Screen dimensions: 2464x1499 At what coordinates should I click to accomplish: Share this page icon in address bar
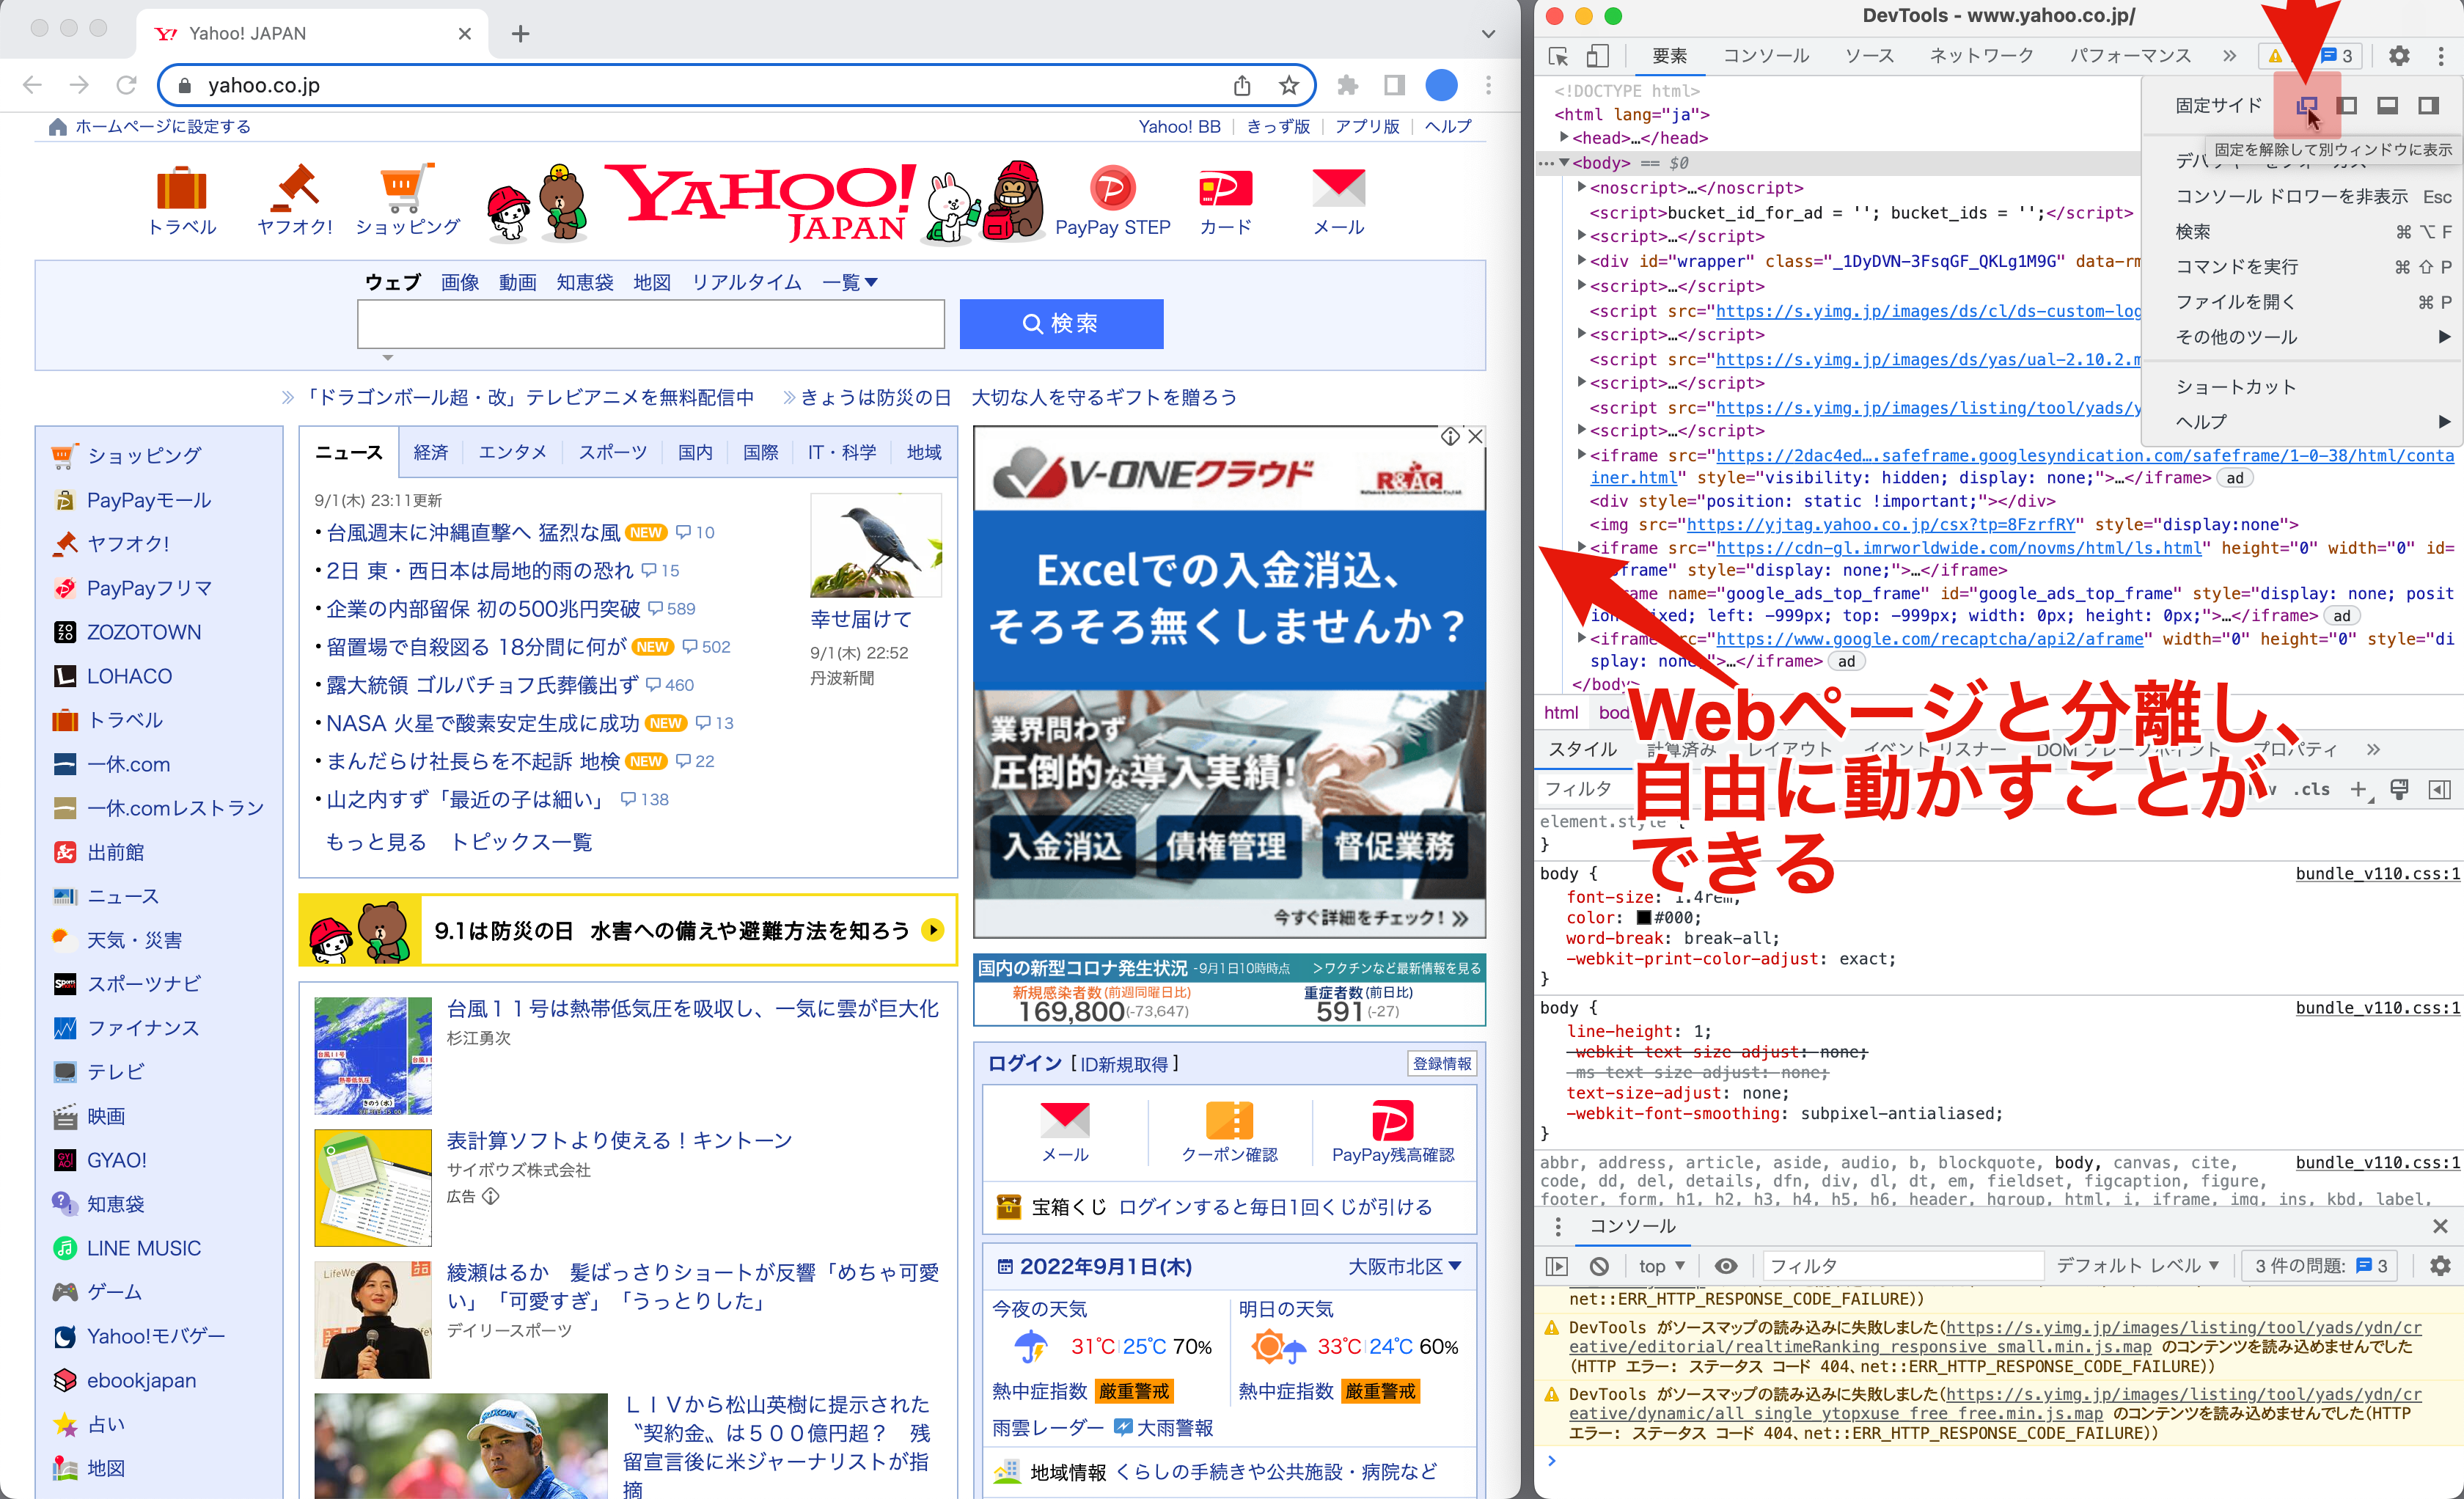[1242, 85]
